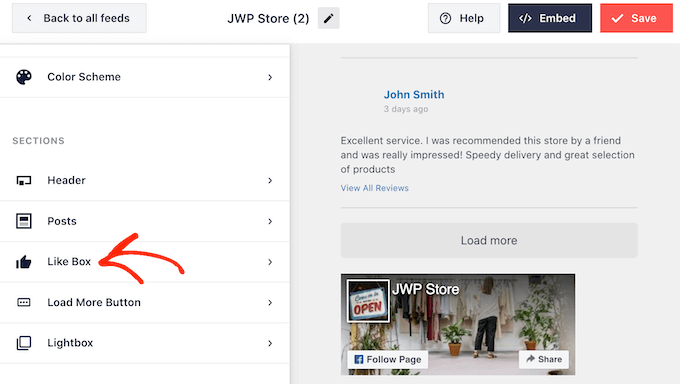The width and height of the screenshot is (680, 384).
Task: Click Load more in the preview
Action: (489, 240)
